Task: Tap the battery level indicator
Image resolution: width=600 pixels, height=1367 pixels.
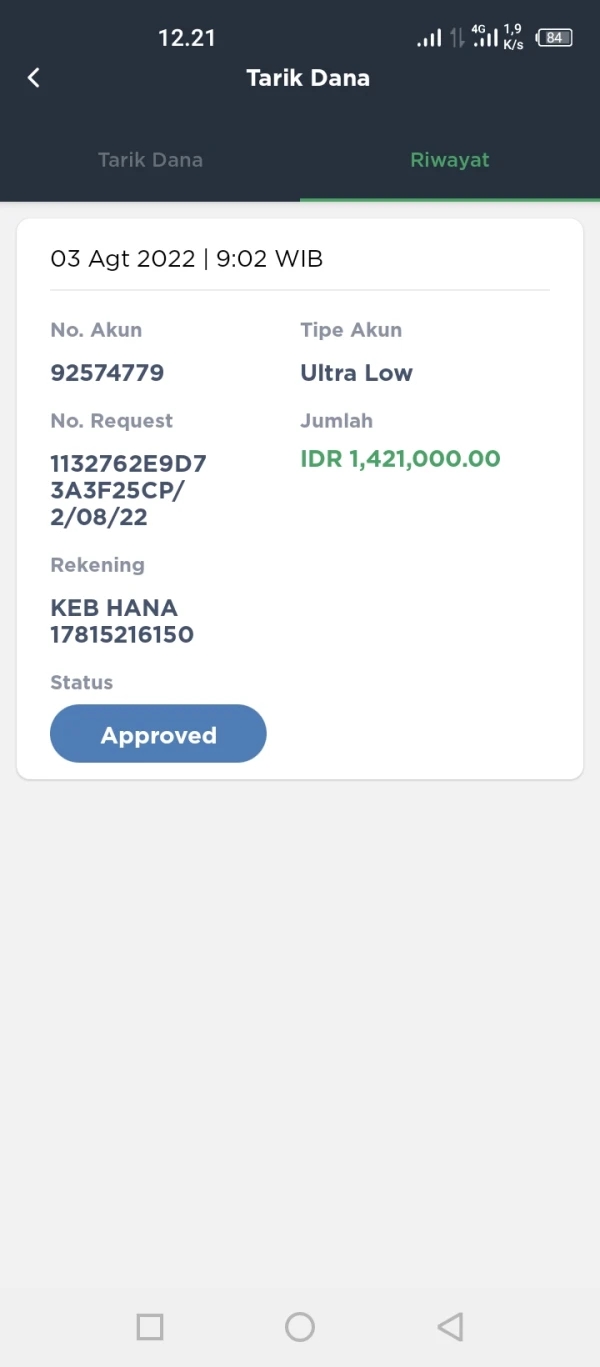Action: (554, 38)
